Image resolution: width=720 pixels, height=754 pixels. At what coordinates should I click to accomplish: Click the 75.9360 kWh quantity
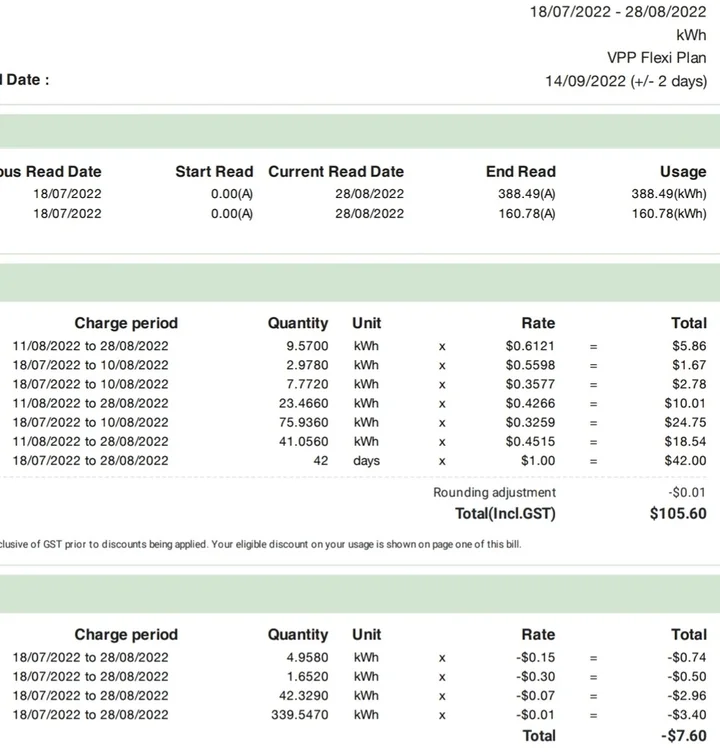pyautogui.click(x=302, y=422)
